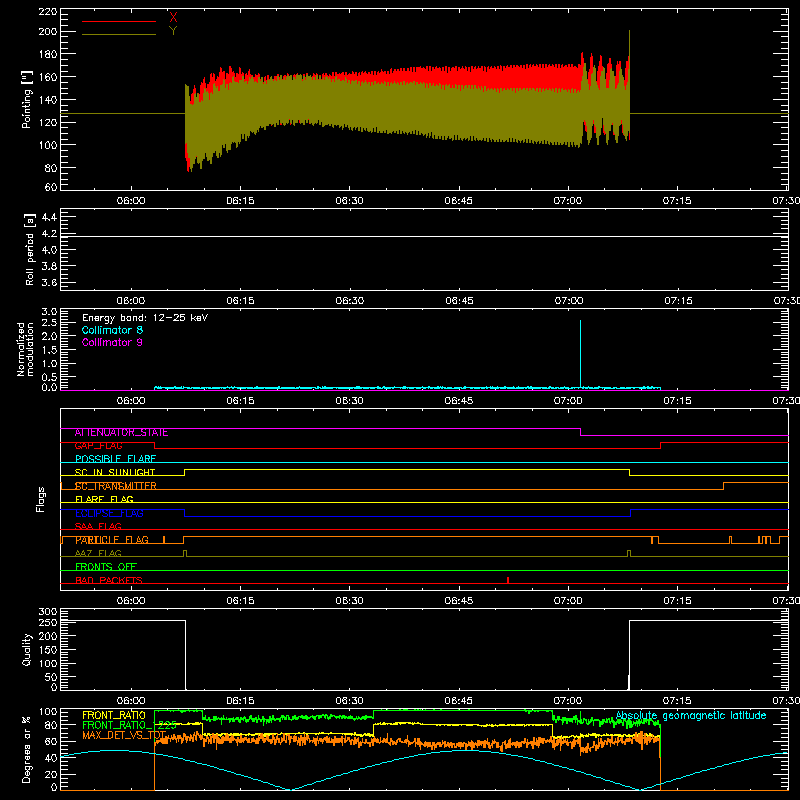Click the SAA_FLAG flag label
This screenshot has width=800, height=800.
tap(98, 527)
